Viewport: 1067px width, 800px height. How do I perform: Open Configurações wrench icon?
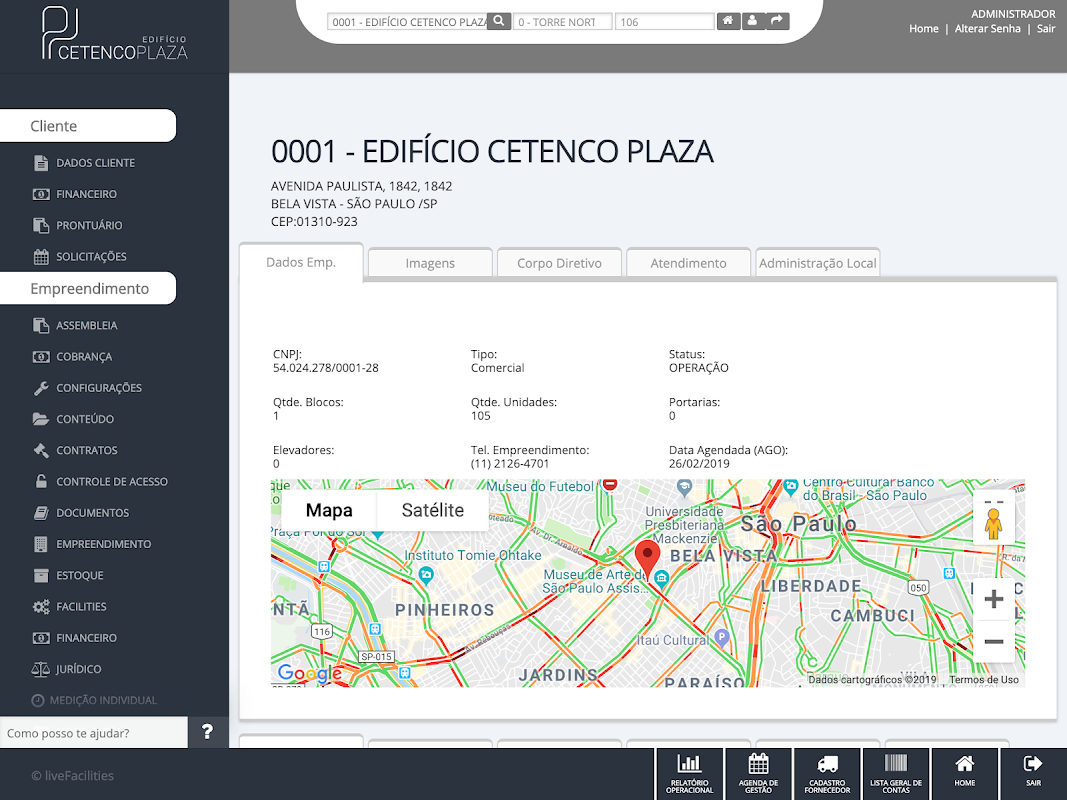click(41, 388)
